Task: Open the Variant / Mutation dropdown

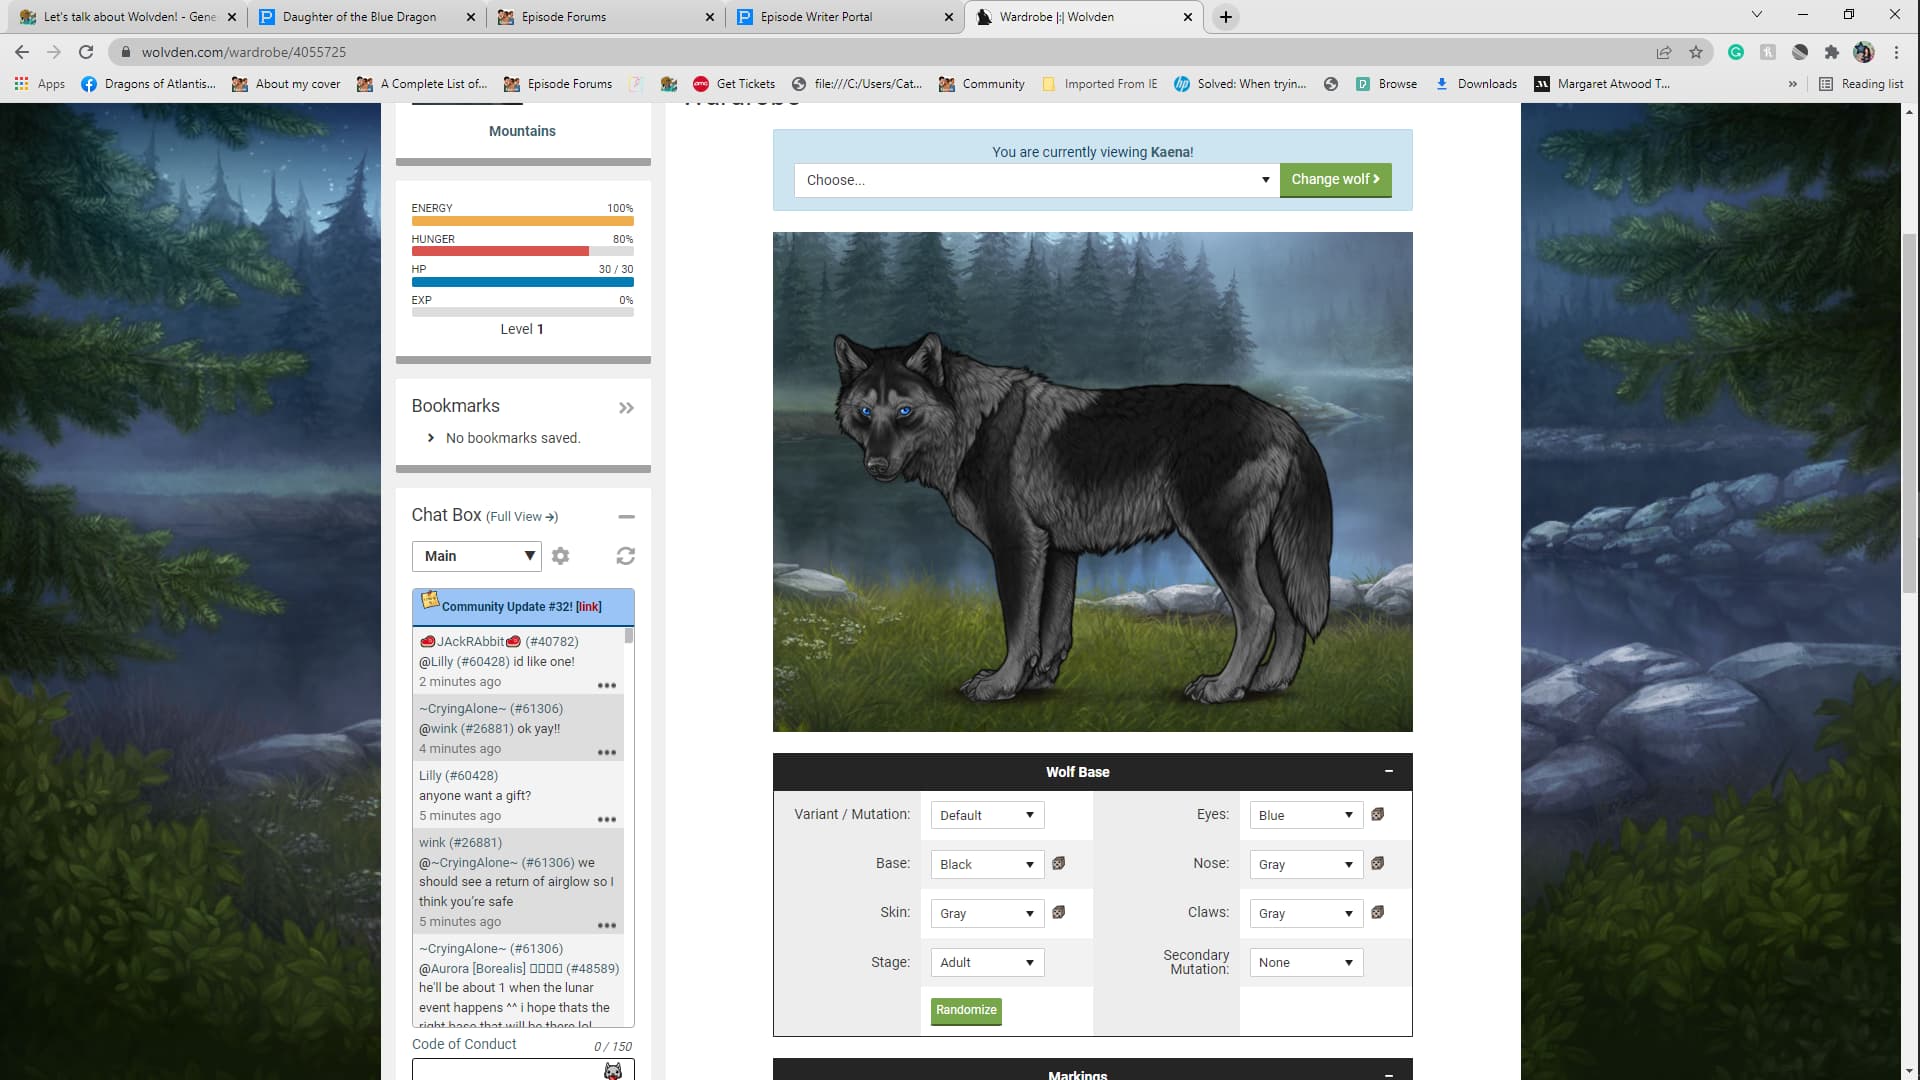Action: click(987, 815)
